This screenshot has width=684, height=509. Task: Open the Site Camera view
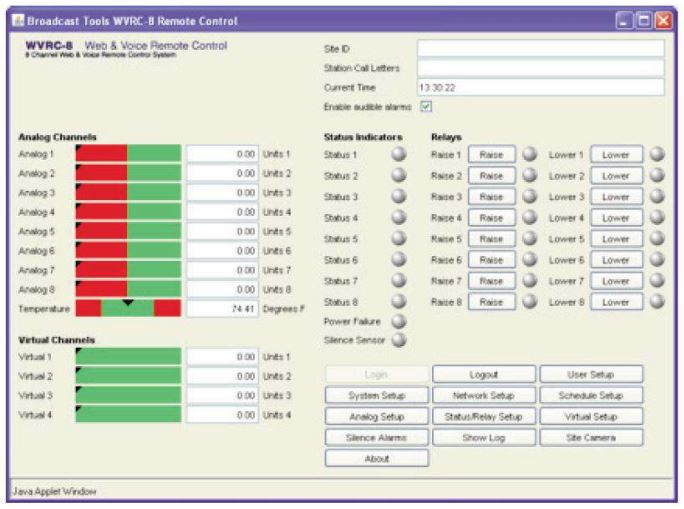(x=591, y=437)
